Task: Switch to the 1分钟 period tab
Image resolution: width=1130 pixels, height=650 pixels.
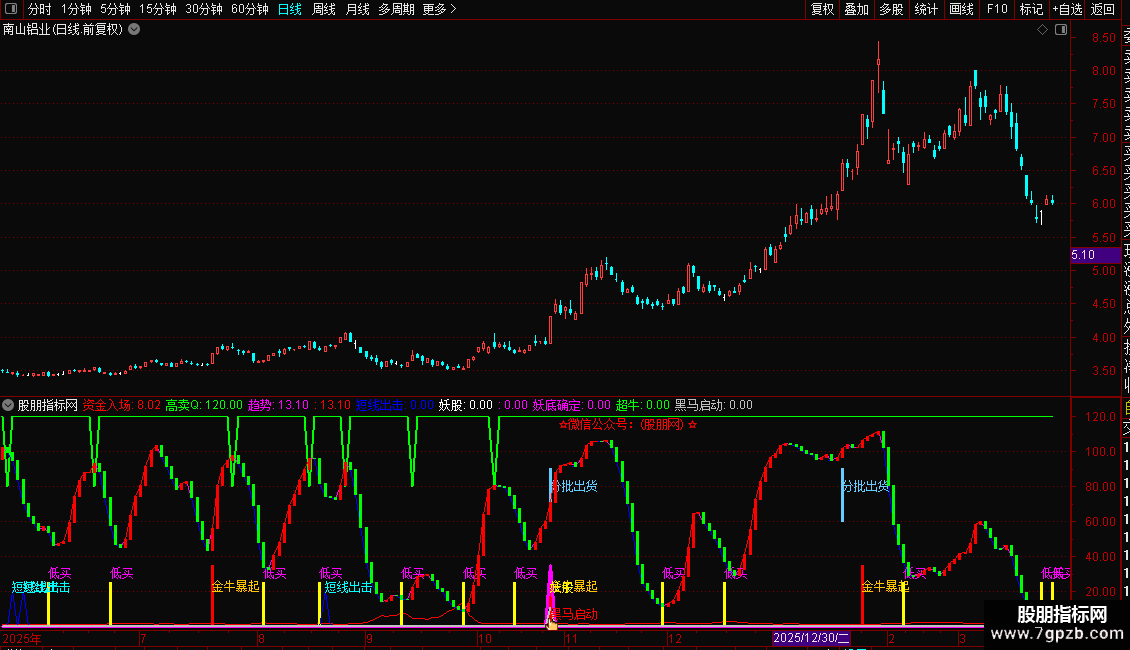Action: tap(76, 9)
